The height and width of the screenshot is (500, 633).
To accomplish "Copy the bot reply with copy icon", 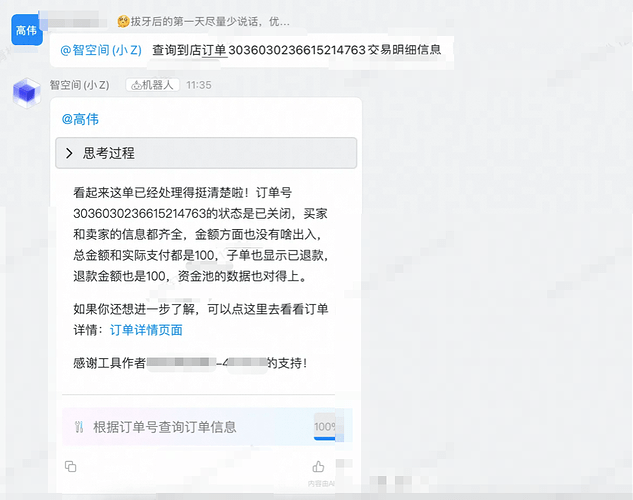I will [x=71, y=467].
